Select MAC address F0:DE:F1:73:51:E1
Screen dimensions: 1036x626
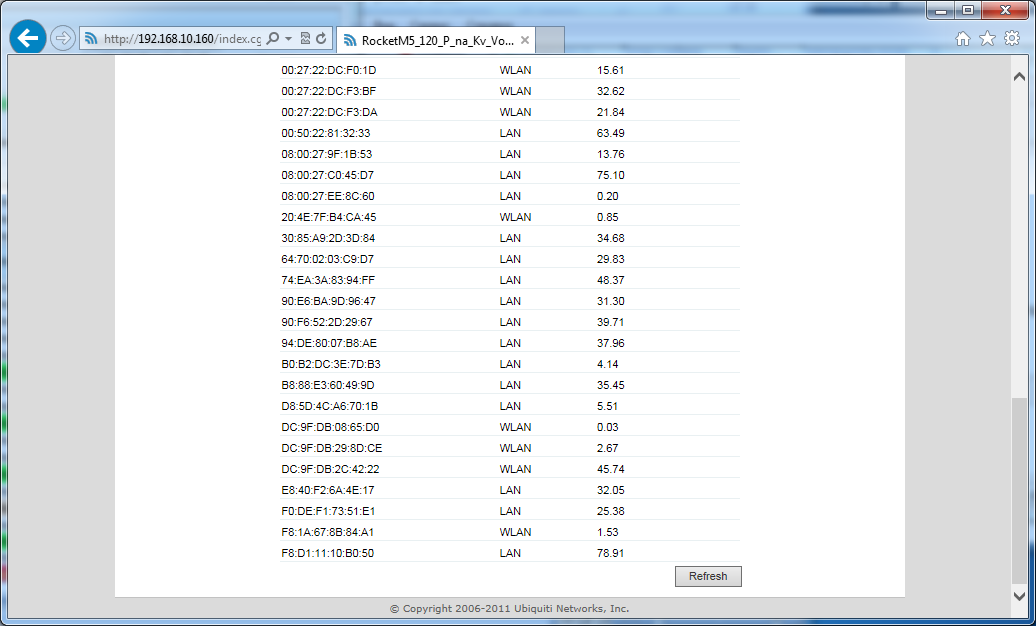pyautogui.click(x=328, y=511)
